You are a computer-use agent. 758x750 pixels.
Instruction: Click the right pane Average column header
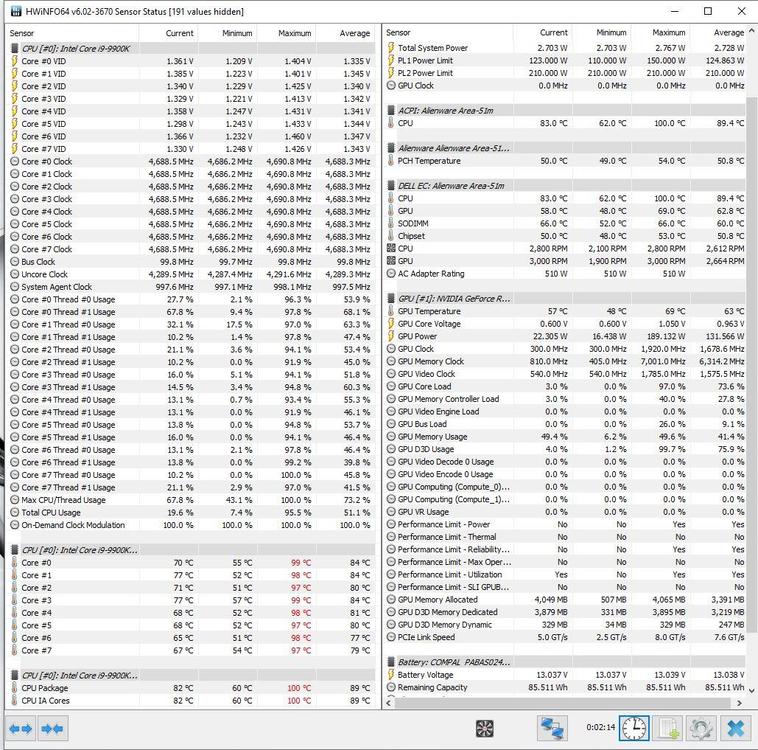728,33
